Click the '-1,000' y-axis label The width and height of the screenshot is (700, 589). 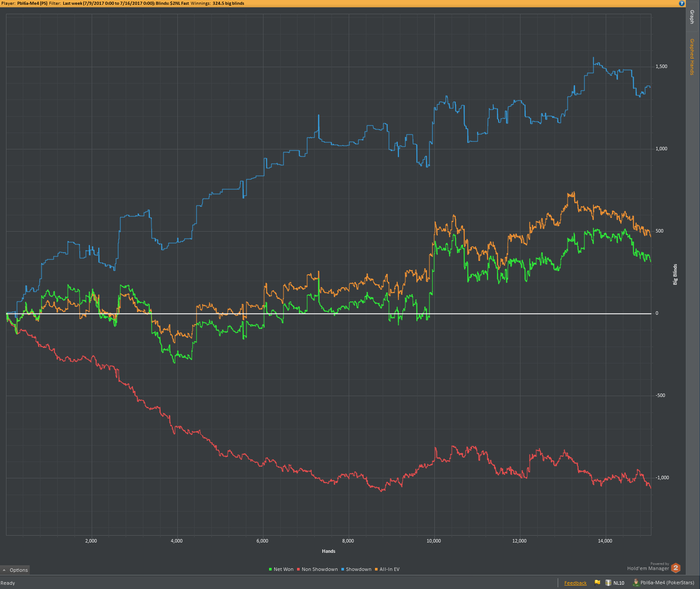pyautogui.click(x=662, y=478)
